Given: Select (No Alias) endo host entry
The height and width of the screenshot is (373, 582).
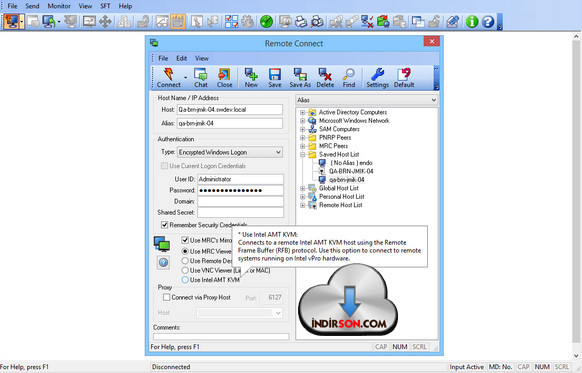Looking at the screenshot, I should 351,163.
